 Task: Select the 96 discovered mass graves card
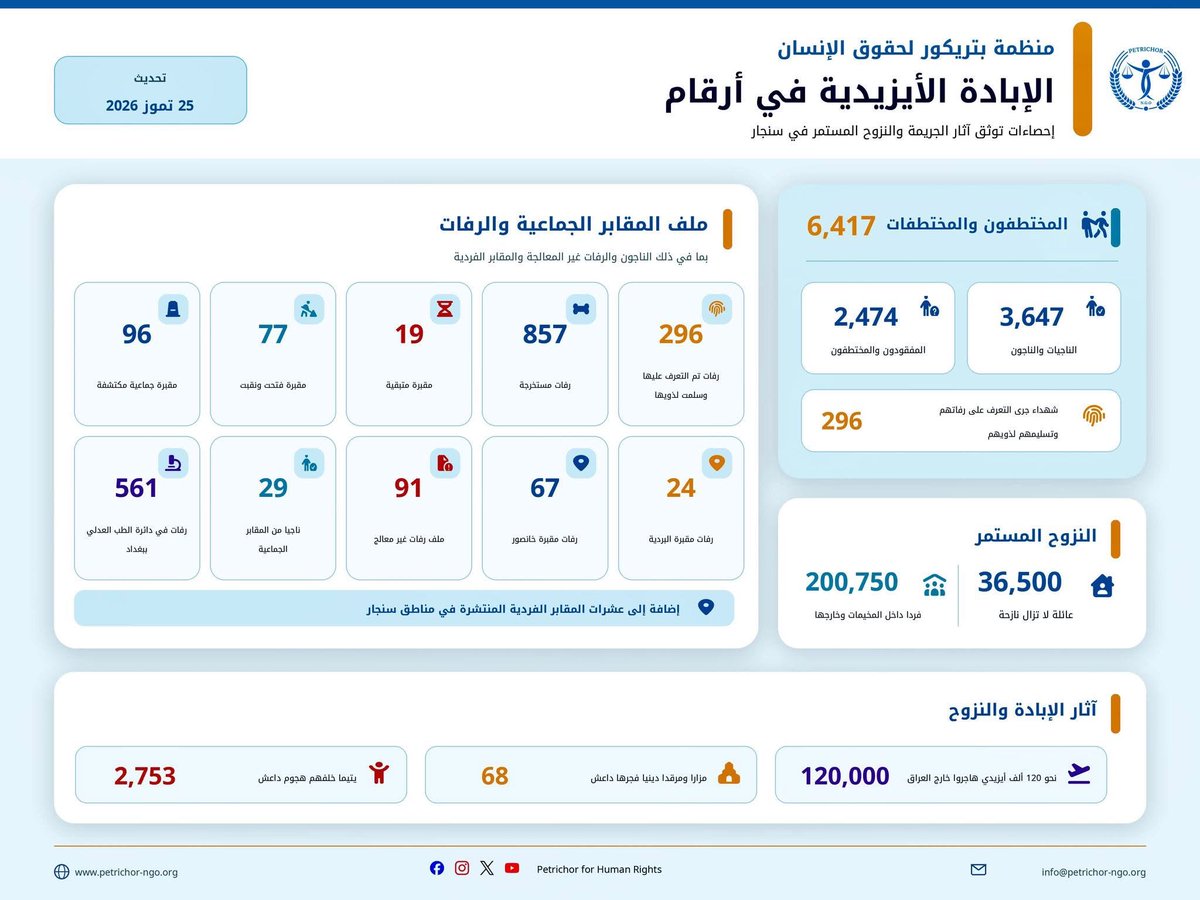[137, 354]
